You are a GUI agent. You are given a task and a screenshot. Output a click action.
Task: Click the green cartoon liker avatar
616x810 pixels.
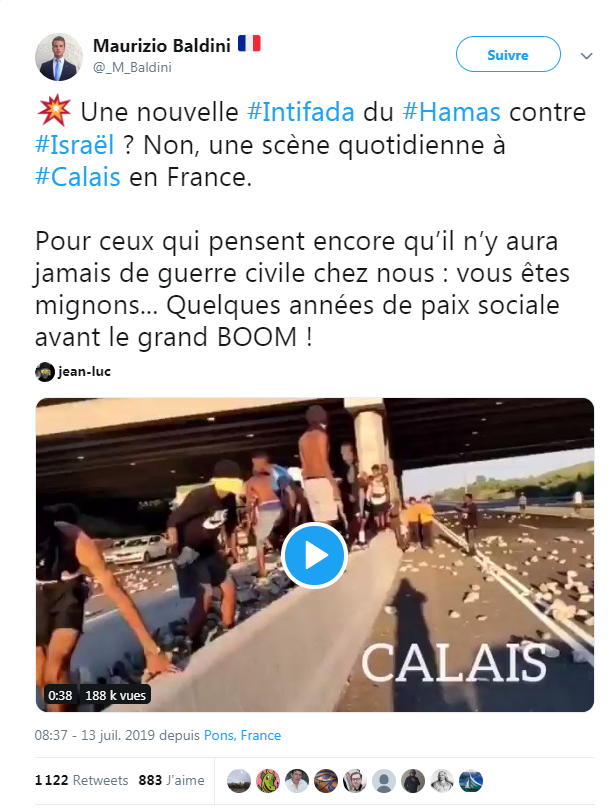pyautogui.click(x=268, y=781)
